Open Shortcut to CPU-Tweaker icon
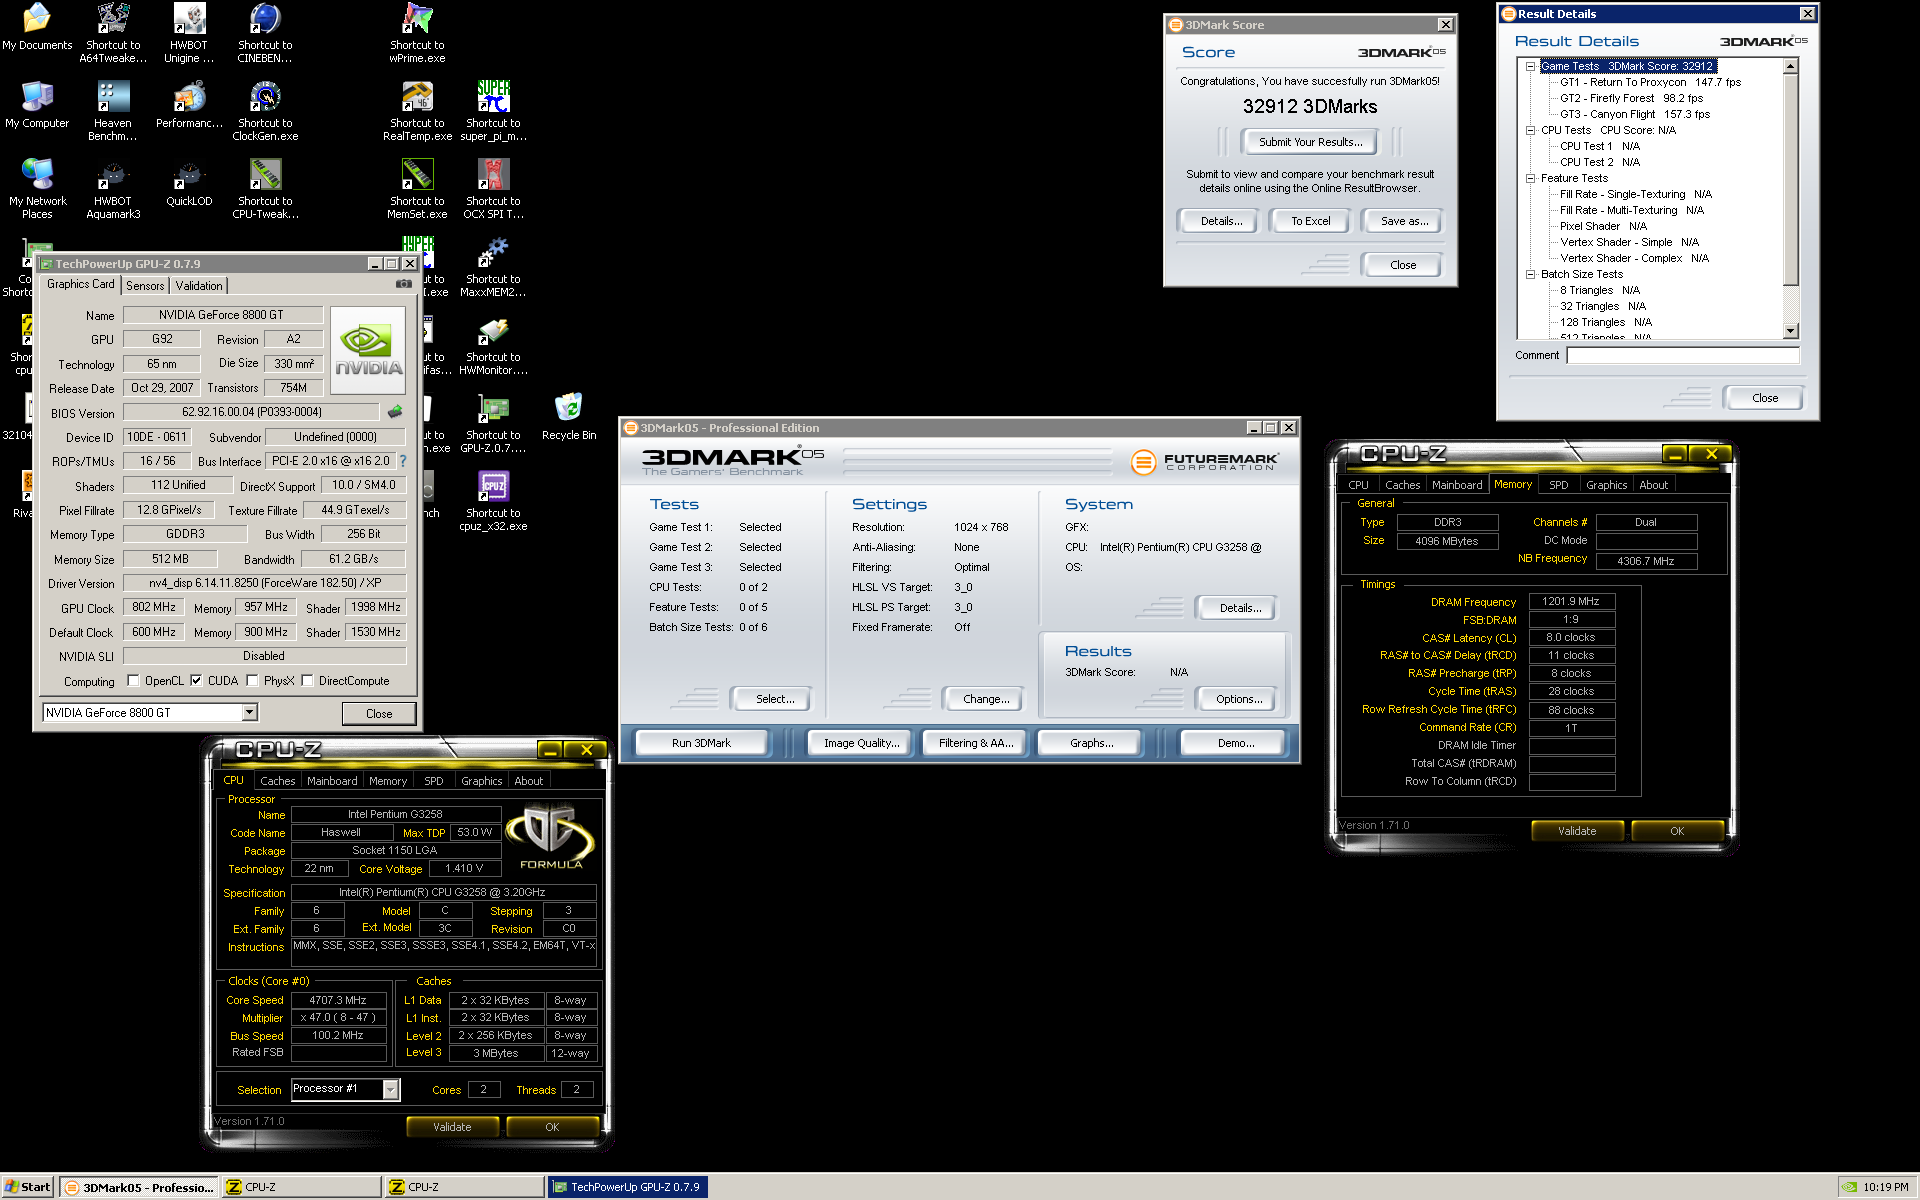The height and width of the screenshot is (1200, 1920). 265,189
